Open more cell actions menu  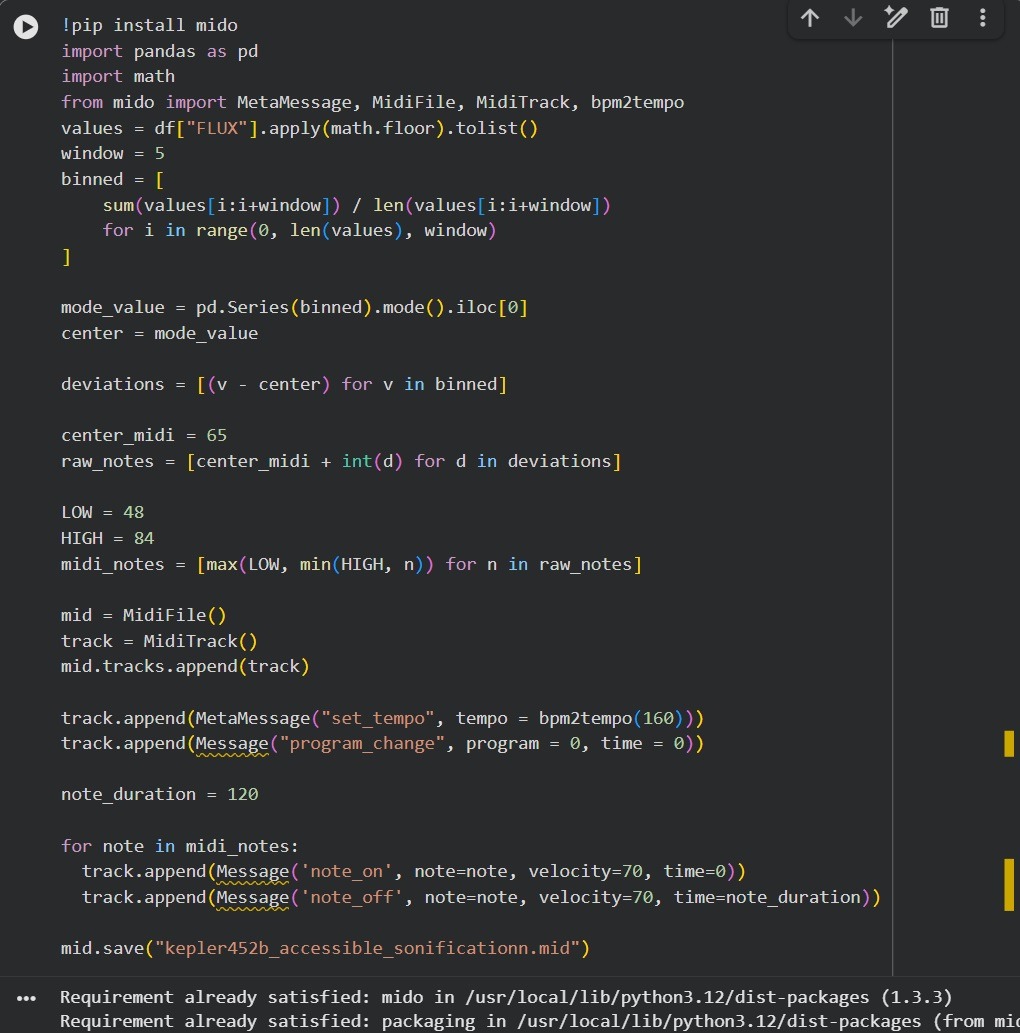coord(982,18)
